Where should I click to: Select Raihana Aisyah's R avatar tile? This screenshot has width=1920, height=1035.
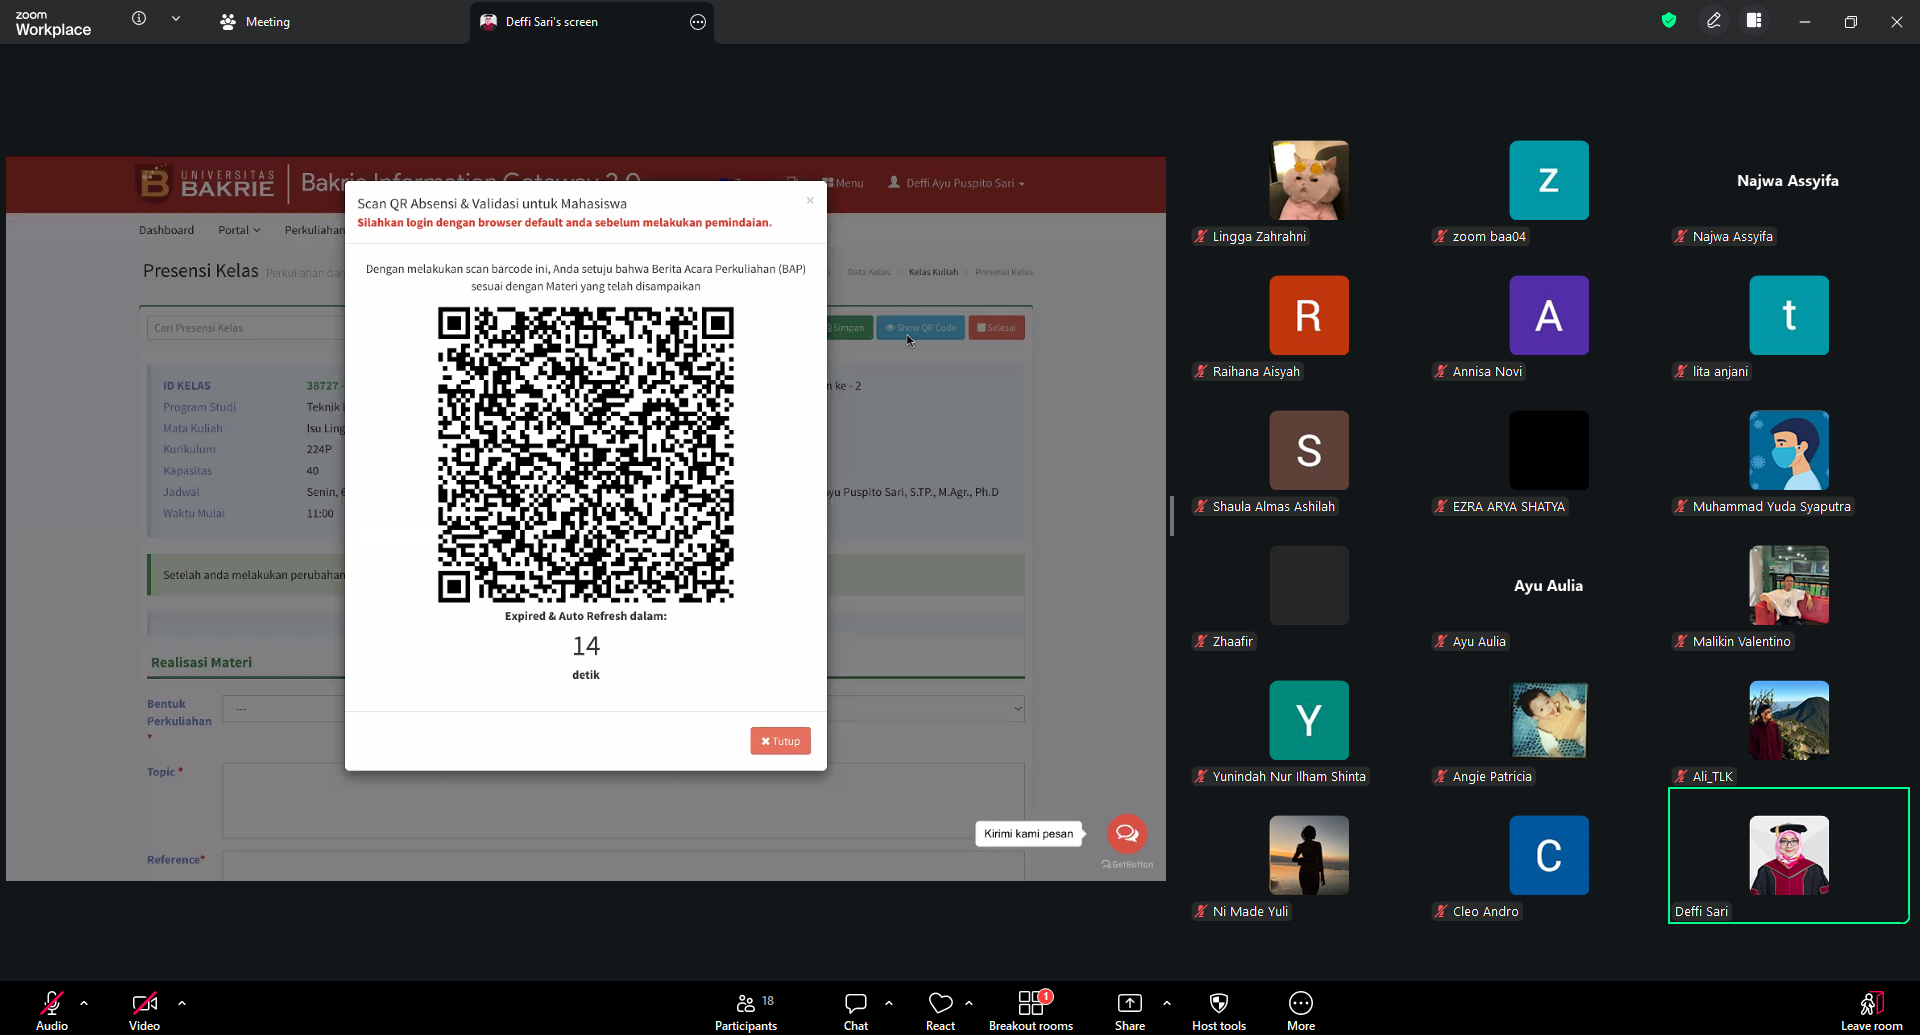pos(1309,315)
